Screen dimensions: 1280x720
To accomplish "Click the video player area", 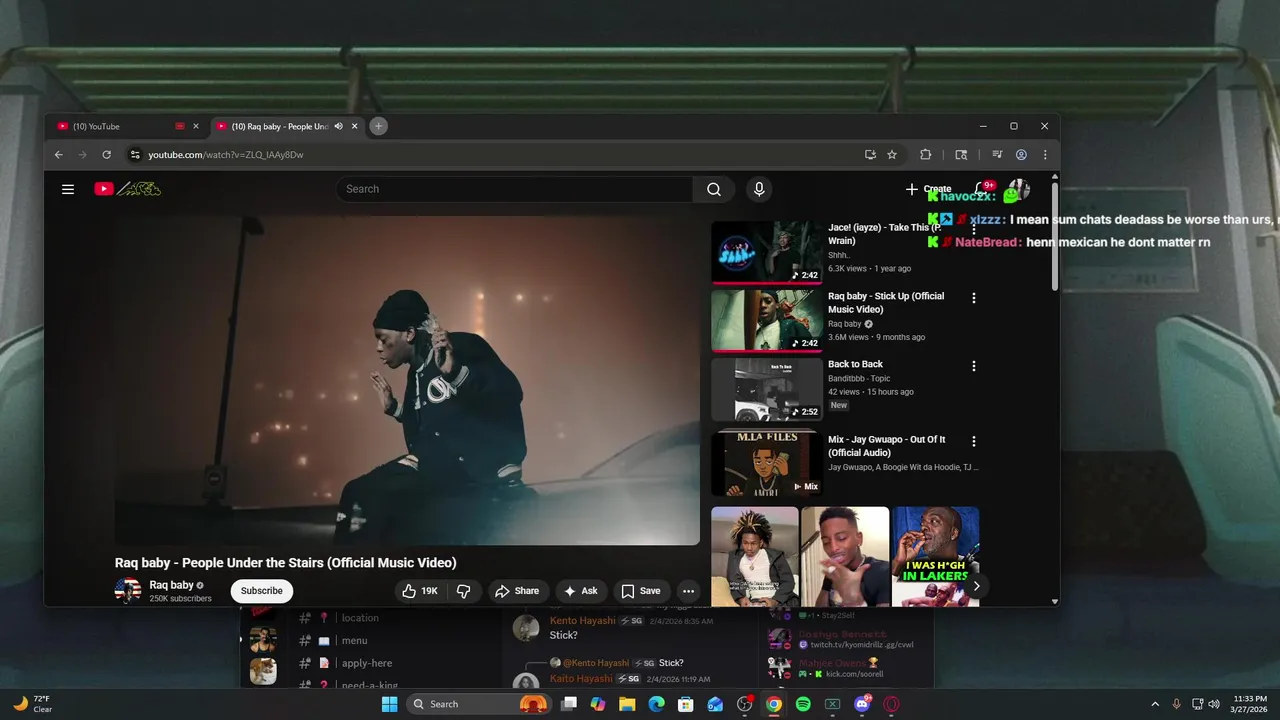I will (407, 380).
